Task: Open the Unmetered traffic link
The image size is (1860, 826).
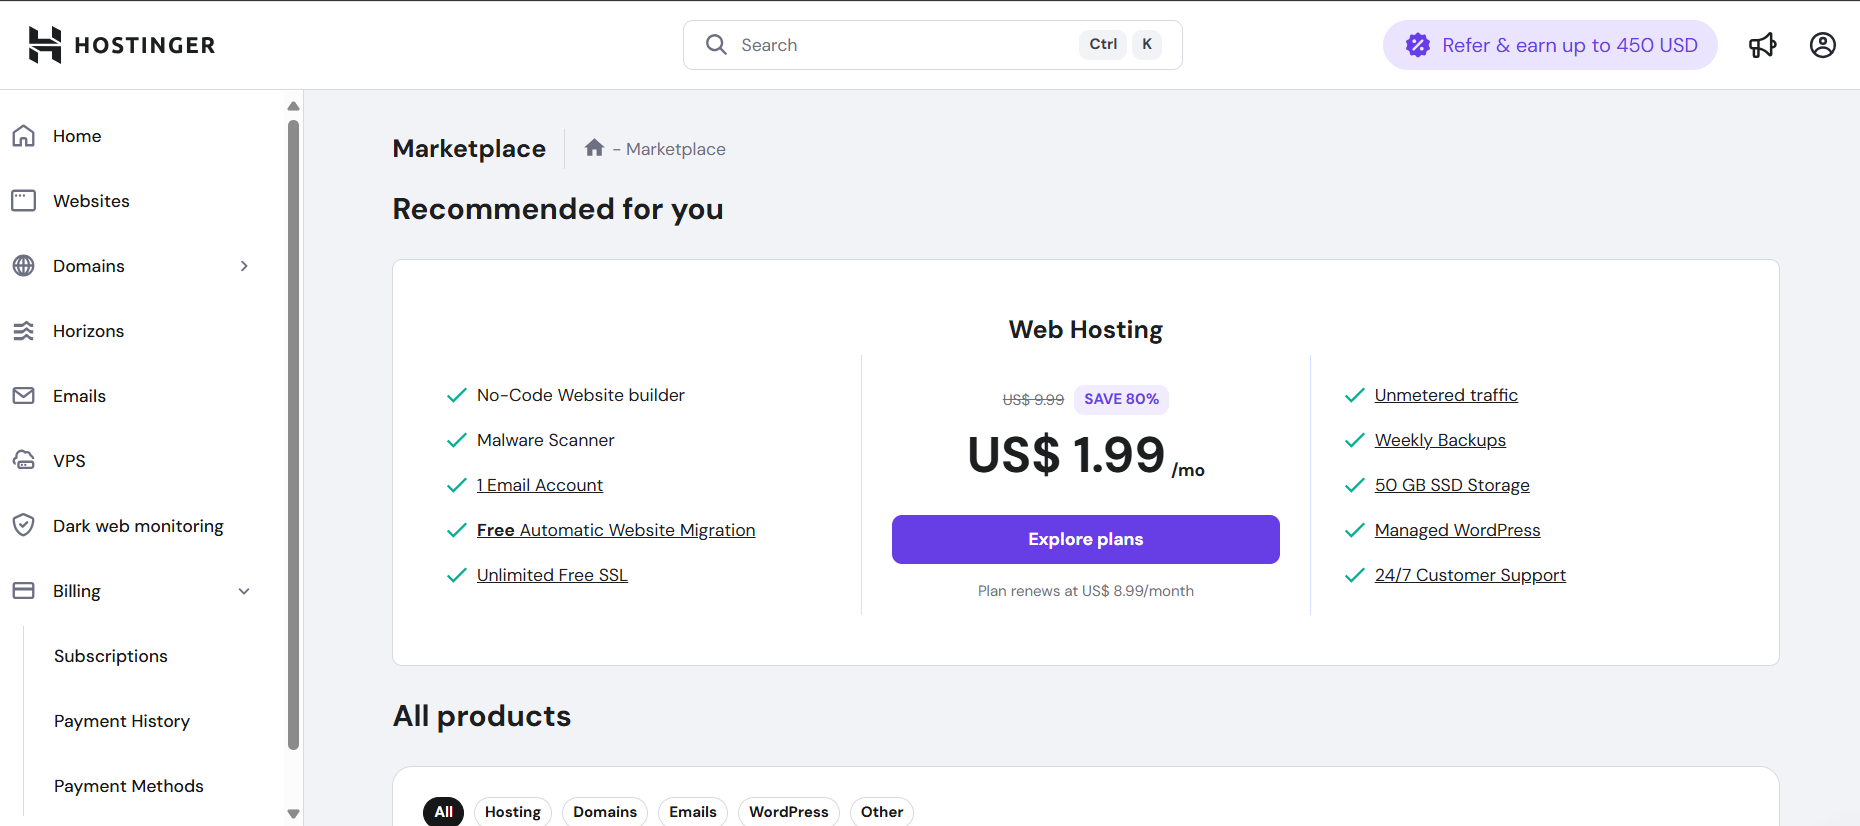Action: coord(1446,395)
